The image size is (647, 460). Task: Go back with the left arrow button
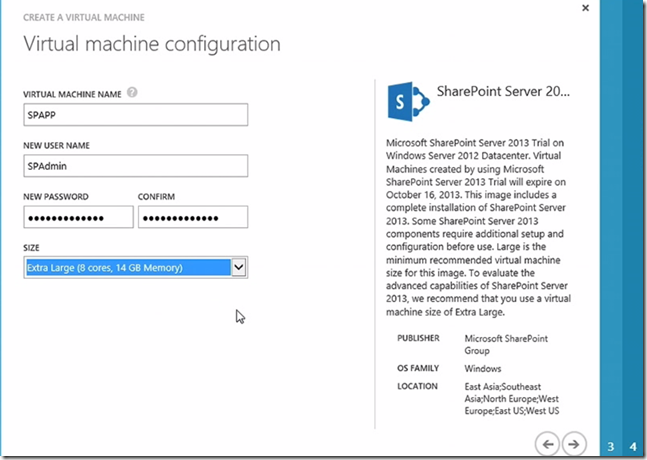[547, 444]
